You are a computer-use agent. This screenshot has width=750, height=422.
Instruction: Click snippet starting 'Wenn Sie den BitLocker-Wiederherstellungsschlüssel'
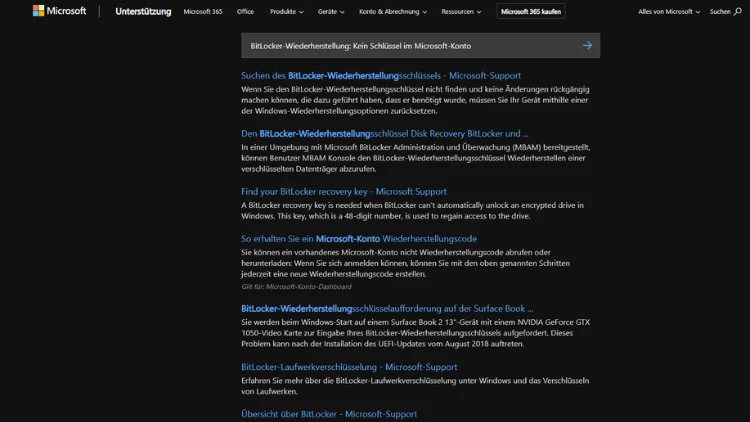pos(415,100)
